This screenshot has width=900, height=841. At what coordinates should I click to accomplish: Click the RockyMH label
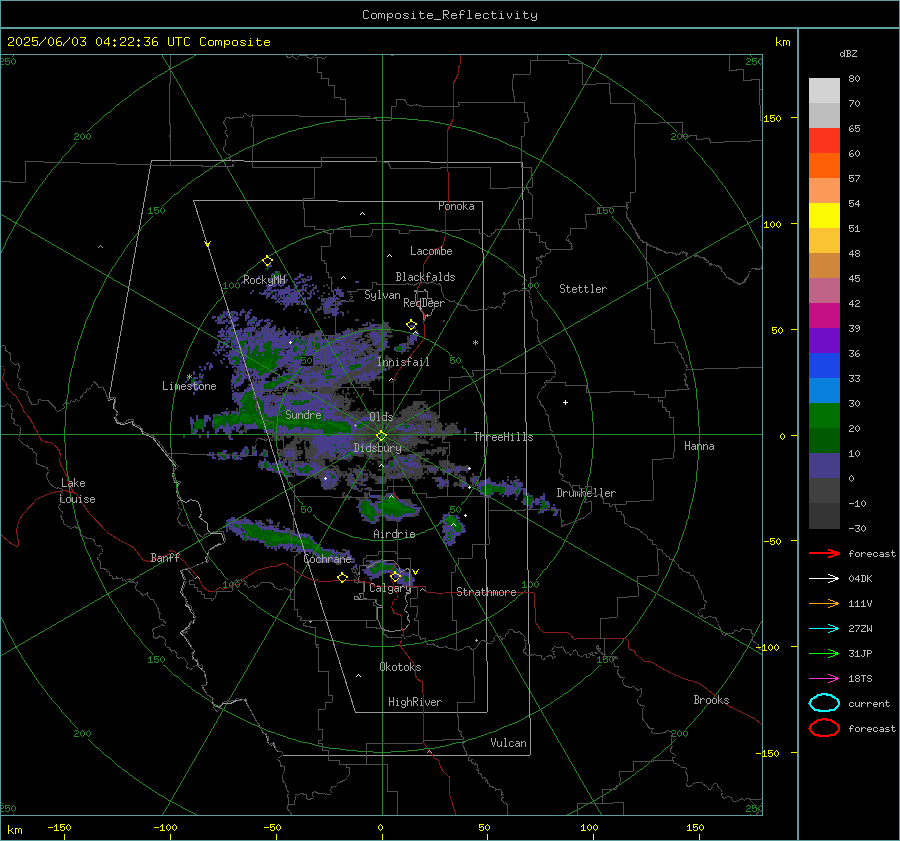pyautogui.click(x=265, y=280)
